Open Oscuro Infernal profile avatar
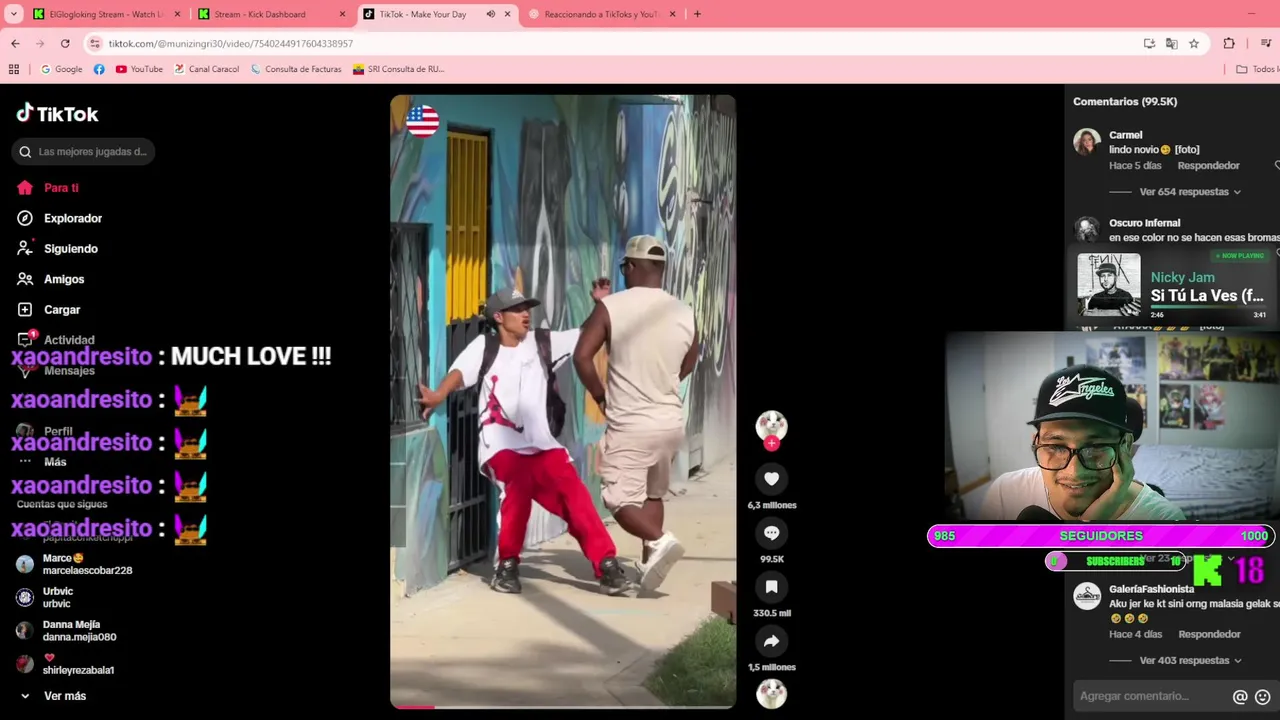This screenshot has width=1280, height=720. (1087, 230)
